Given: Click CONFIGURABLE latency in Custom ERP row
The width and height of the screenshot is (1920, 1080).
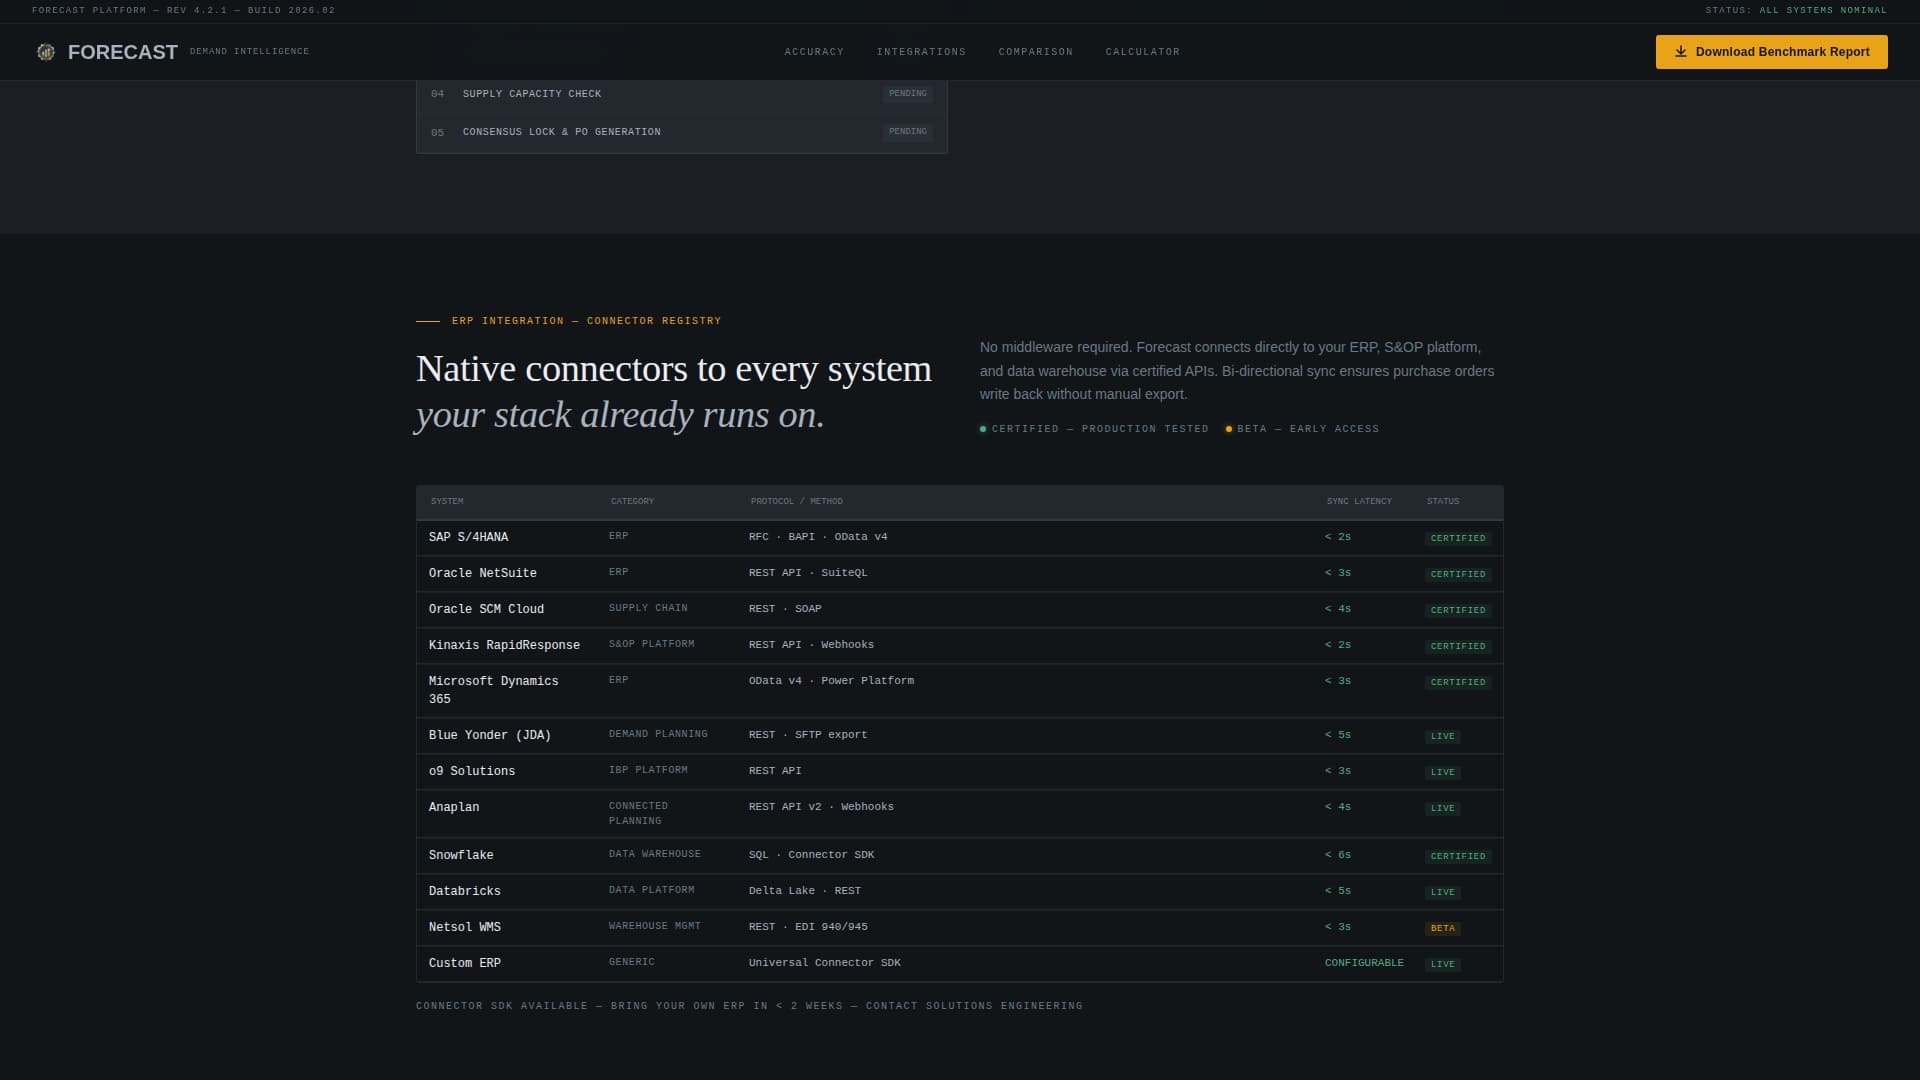Looking at the screenshot, I should point(1364,963).
